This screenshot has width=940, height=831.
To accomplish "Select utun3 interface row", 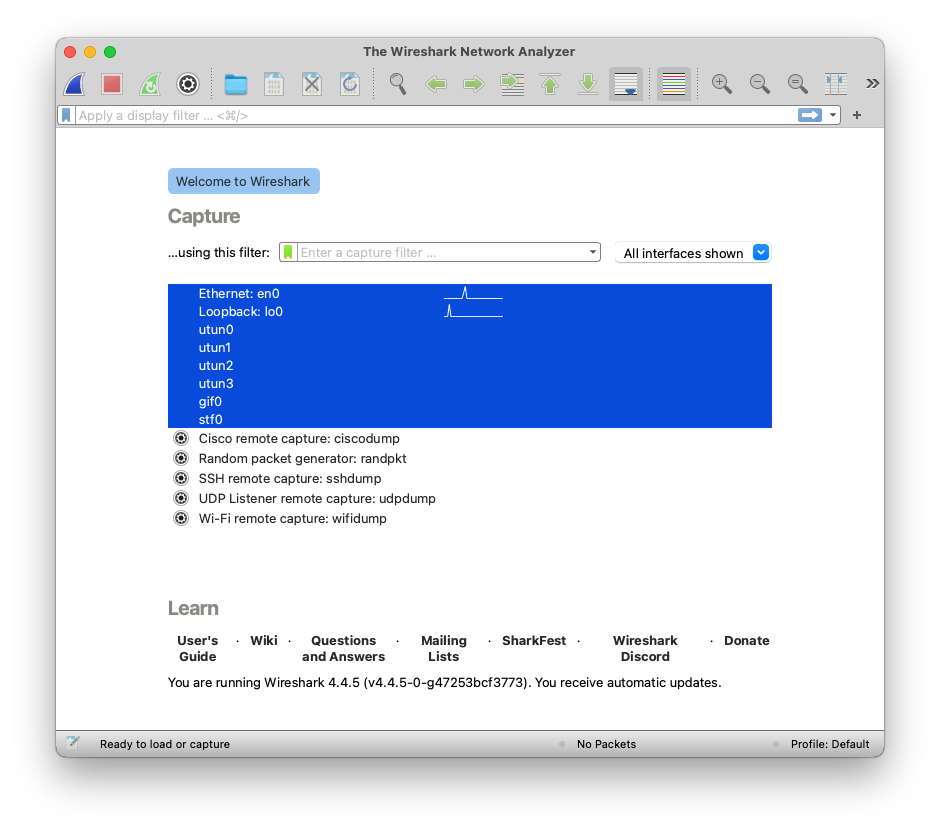I will click(469, 383).
